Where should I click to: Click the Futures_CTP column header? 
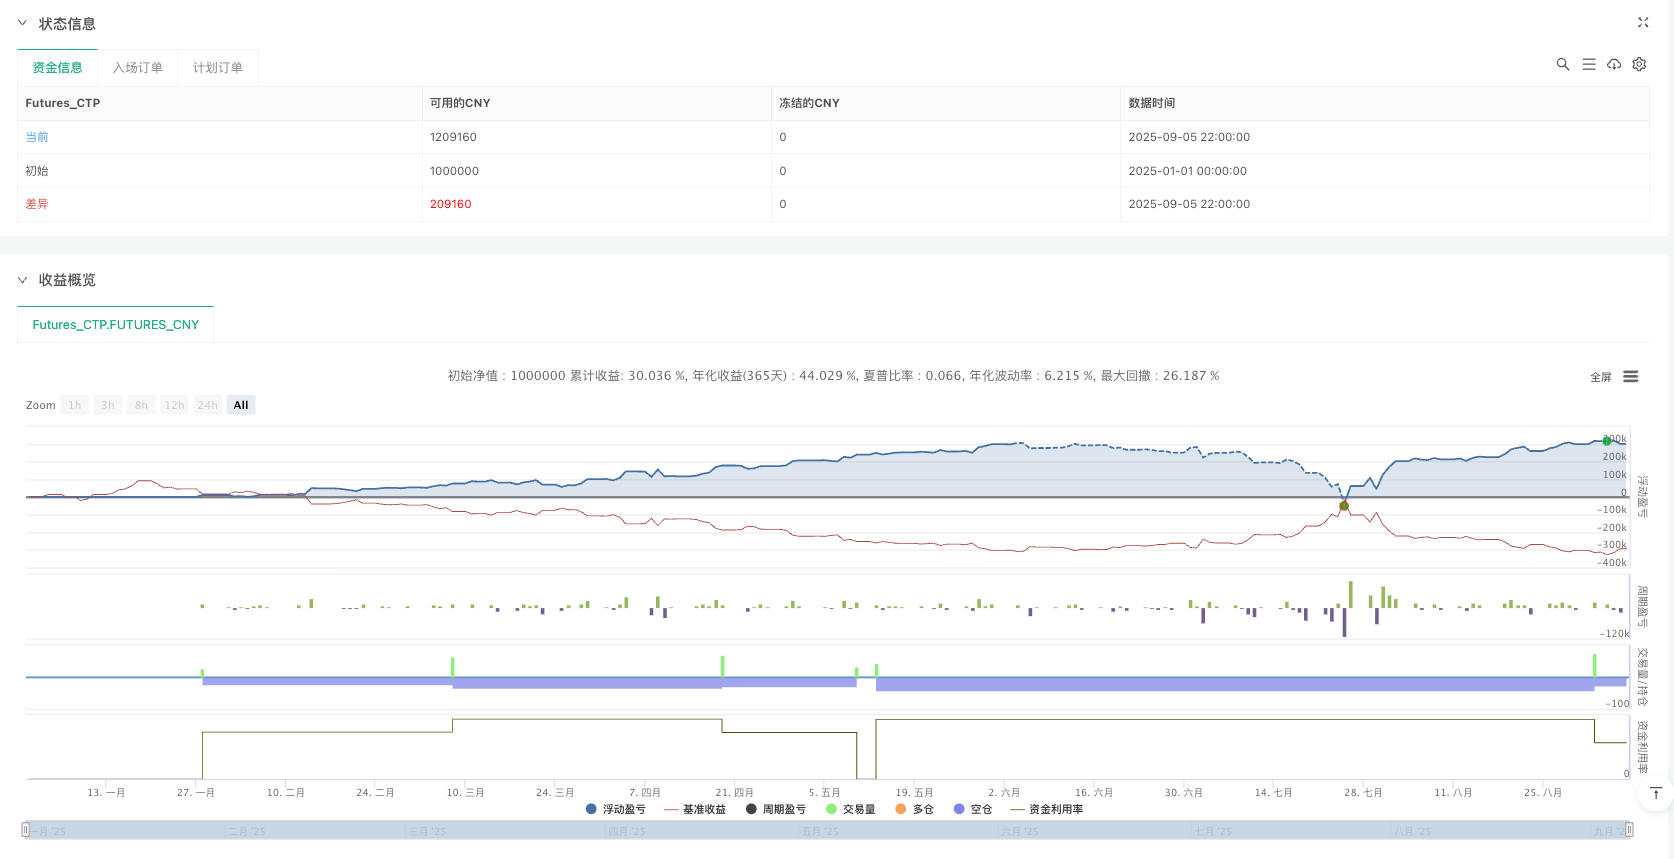(x=63, y=103)
